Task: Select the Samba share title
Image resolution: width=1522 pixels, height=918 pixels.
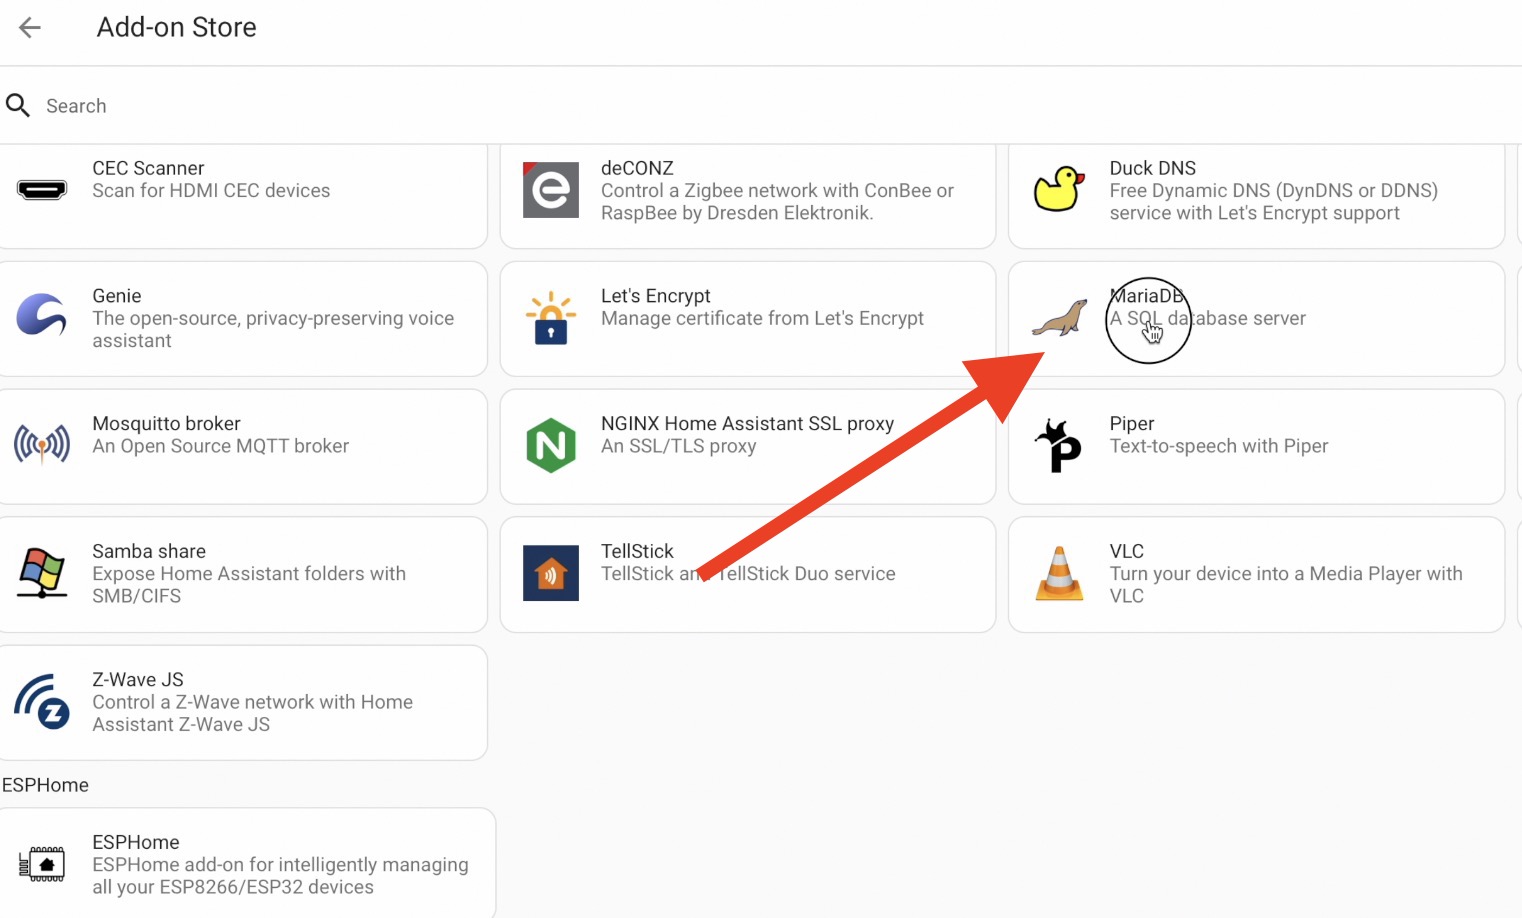Action: pos(149,551)
